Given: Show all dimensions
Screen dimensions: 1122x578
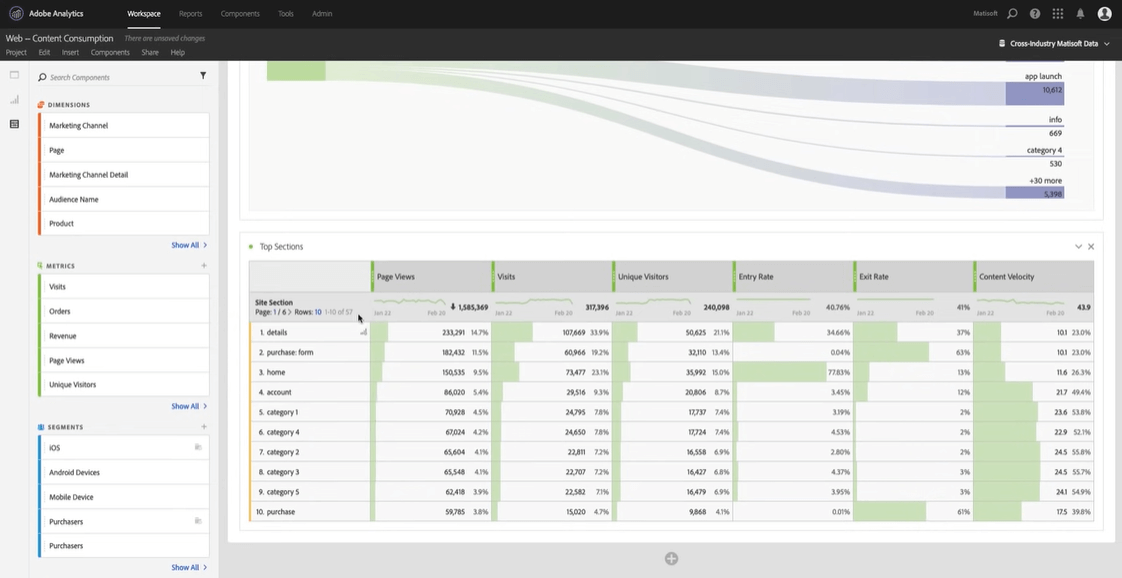Looking at the screenshot, I should click(x=189, y=245).
